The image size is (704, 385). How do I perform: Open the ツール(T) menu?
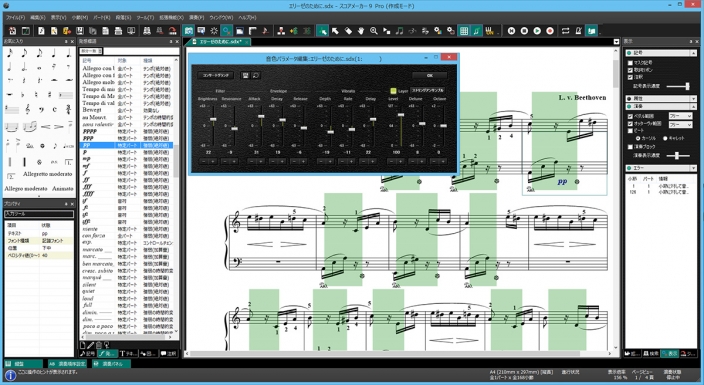coord(145,18)
